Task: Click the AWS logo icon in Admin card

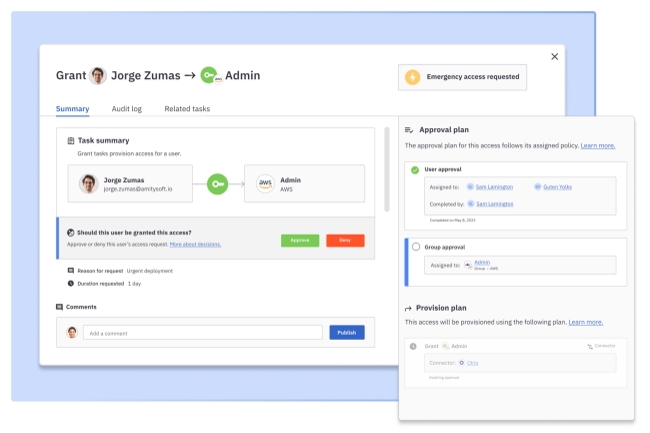Action: [x=265, y=184]
